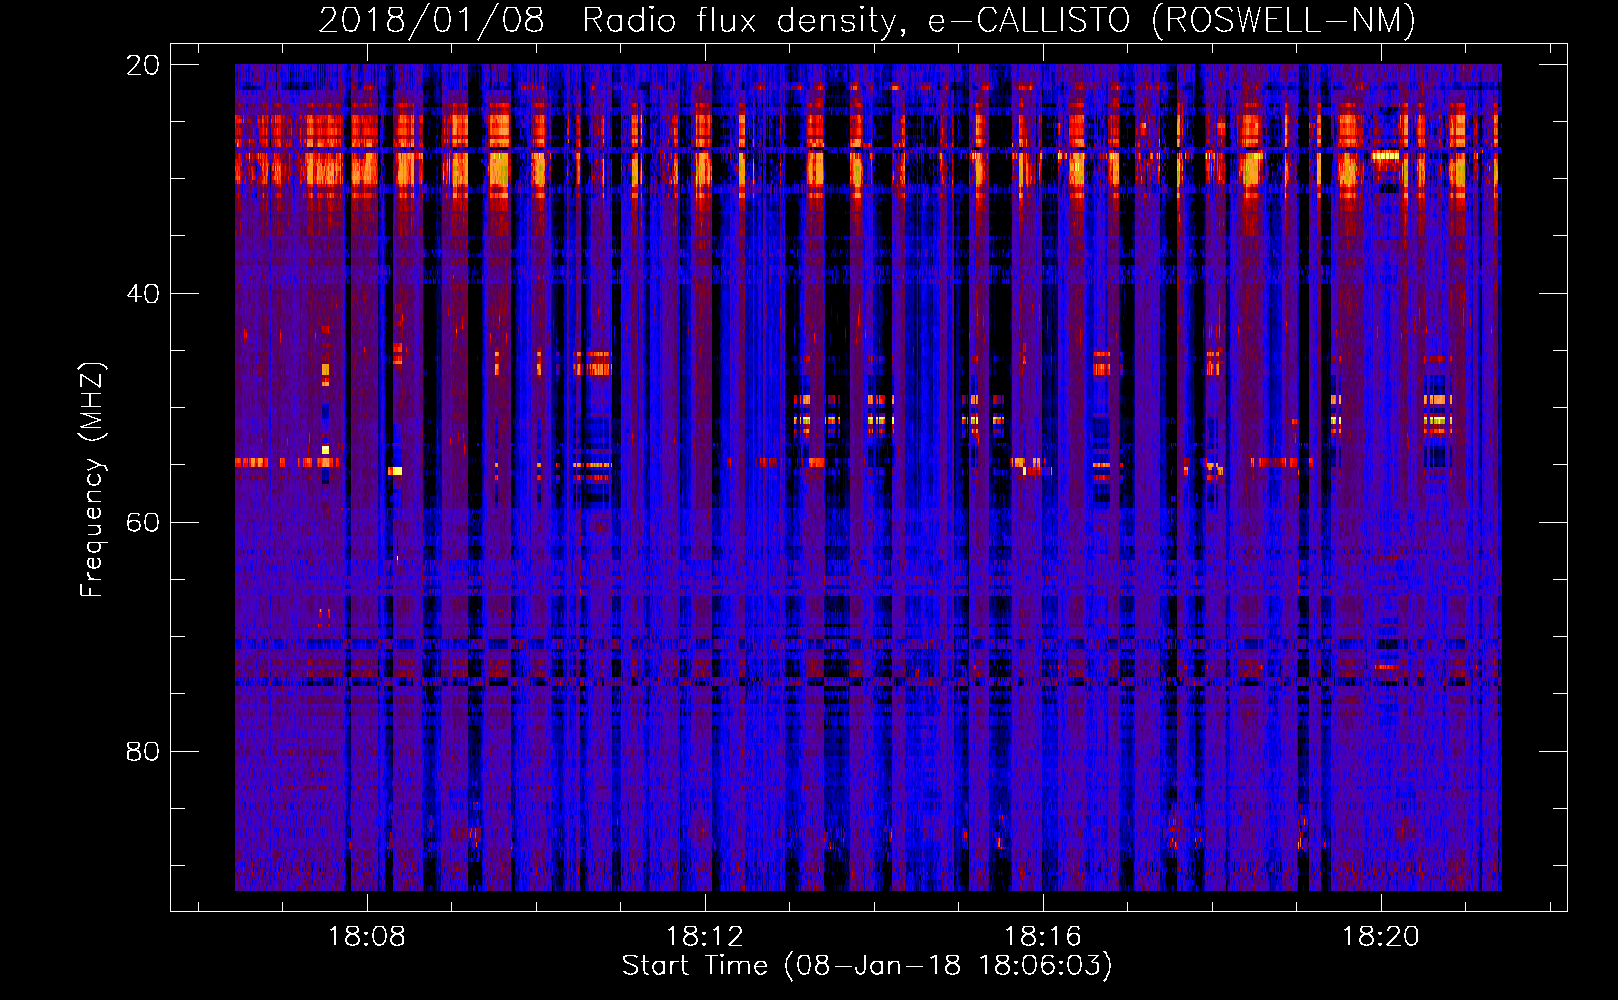This screenshot has width=1618, height=1000.
Task: Click the date "2018/01/08" in the title
Action: pyautogui.click(x=431, y=20)
